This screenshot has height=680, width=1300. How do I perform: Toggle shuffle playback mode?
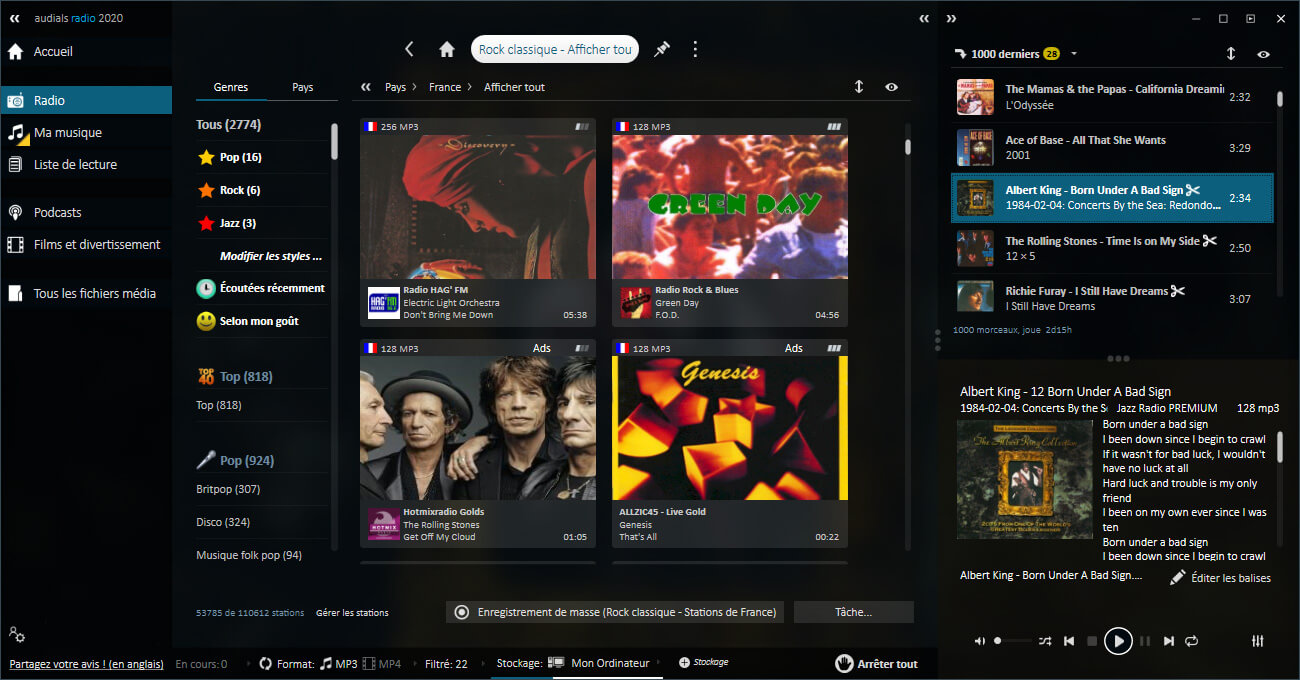1045,641
